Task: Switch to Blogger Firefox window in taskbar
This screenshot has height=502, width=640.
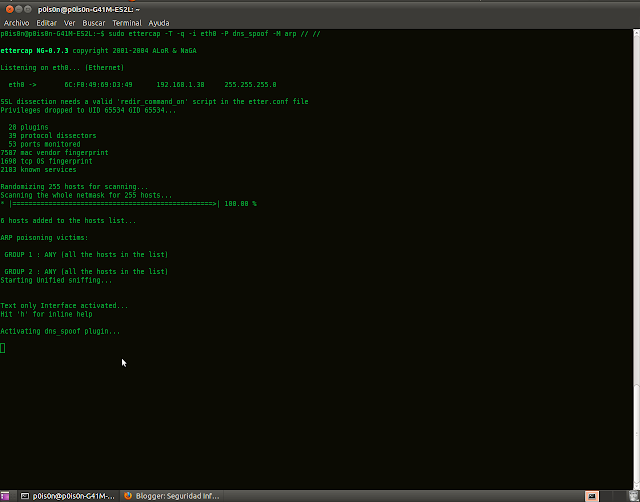Action: point(171,496)
